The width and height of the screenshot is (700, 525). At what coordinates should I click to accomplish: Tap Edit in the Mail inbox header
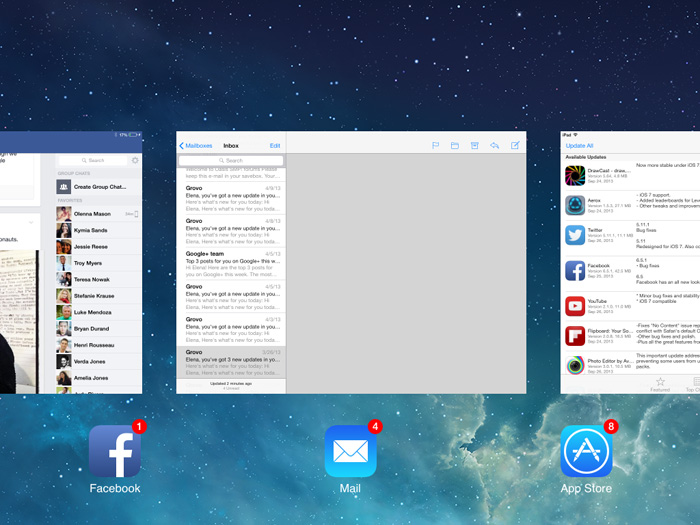click(x=275, y=146)
